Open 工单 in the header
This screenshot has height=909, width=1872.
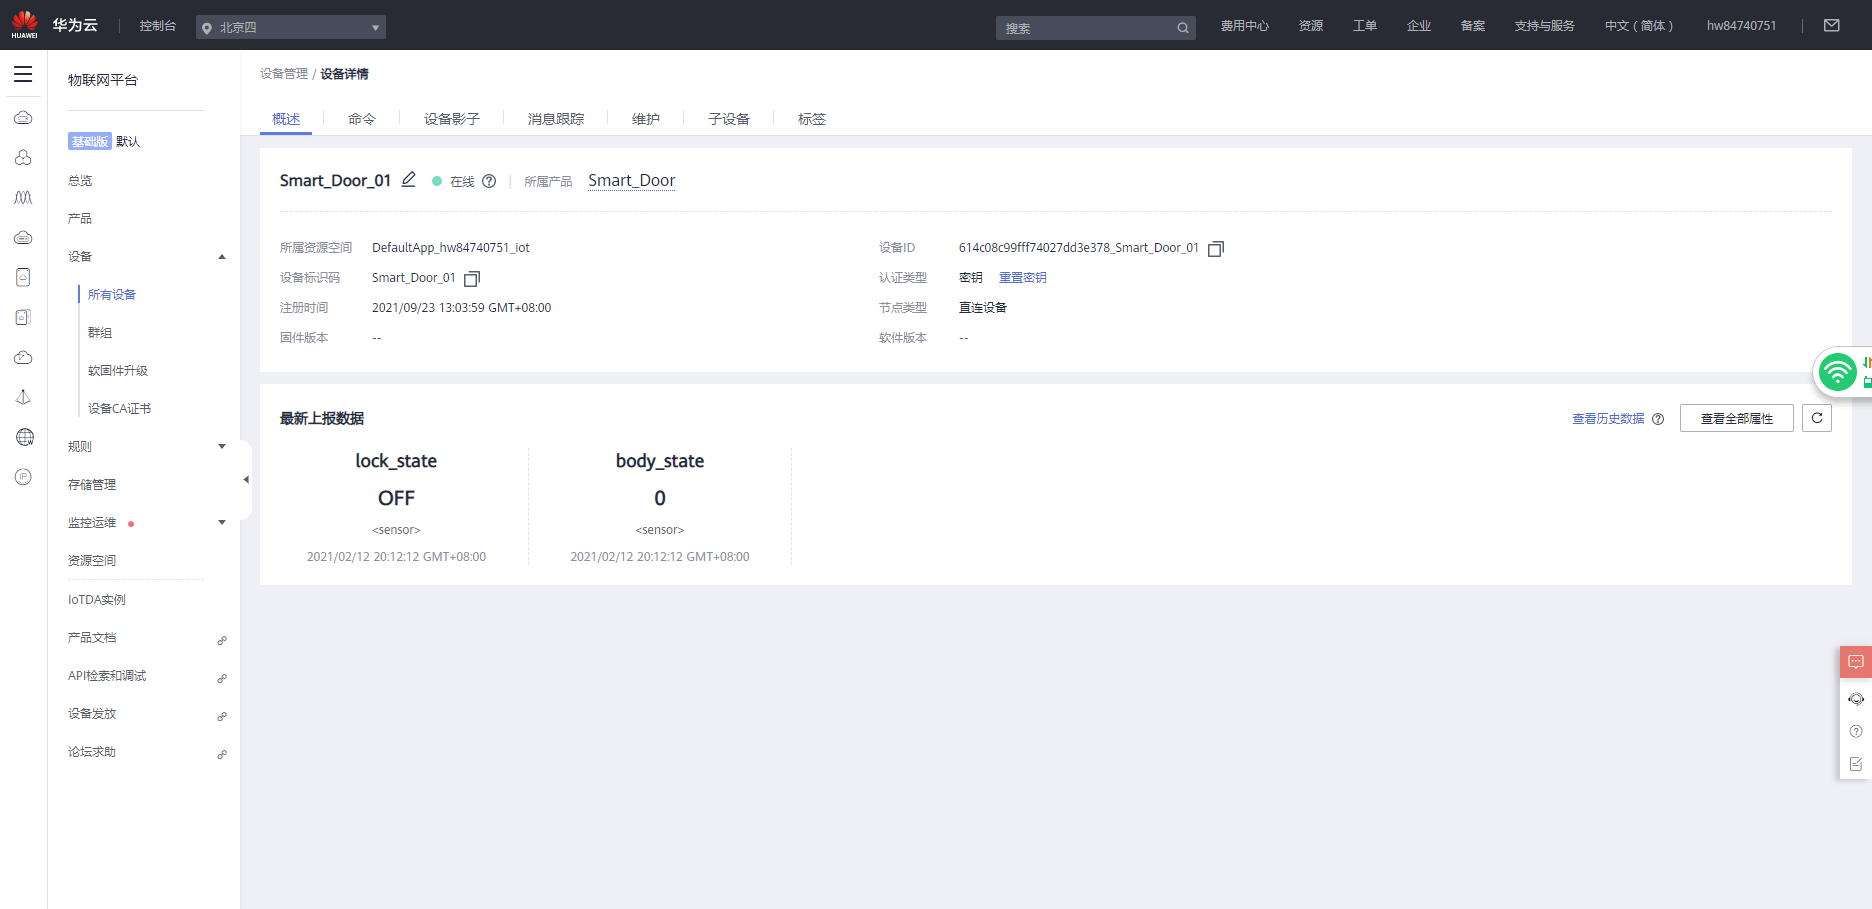pos(1365,26)
